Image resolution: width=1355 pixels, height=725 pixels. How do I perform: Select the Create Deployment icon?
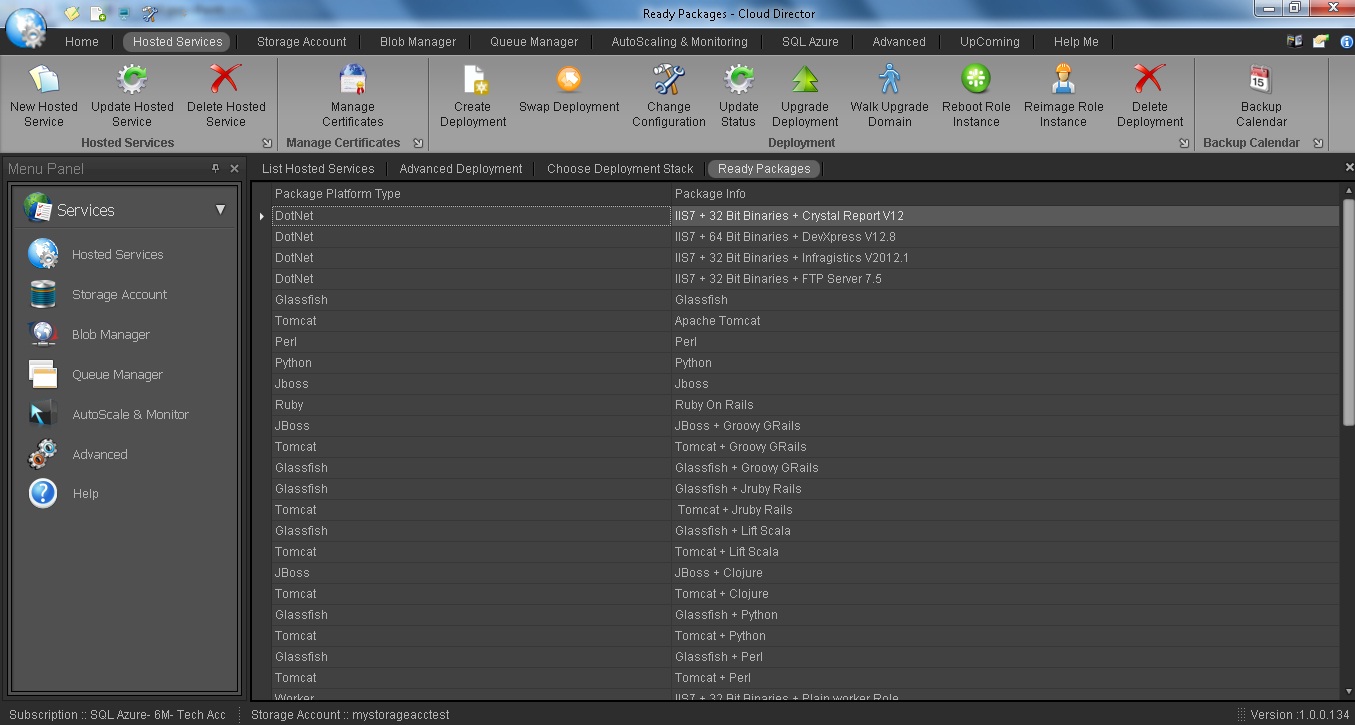(x=472, y=95)
